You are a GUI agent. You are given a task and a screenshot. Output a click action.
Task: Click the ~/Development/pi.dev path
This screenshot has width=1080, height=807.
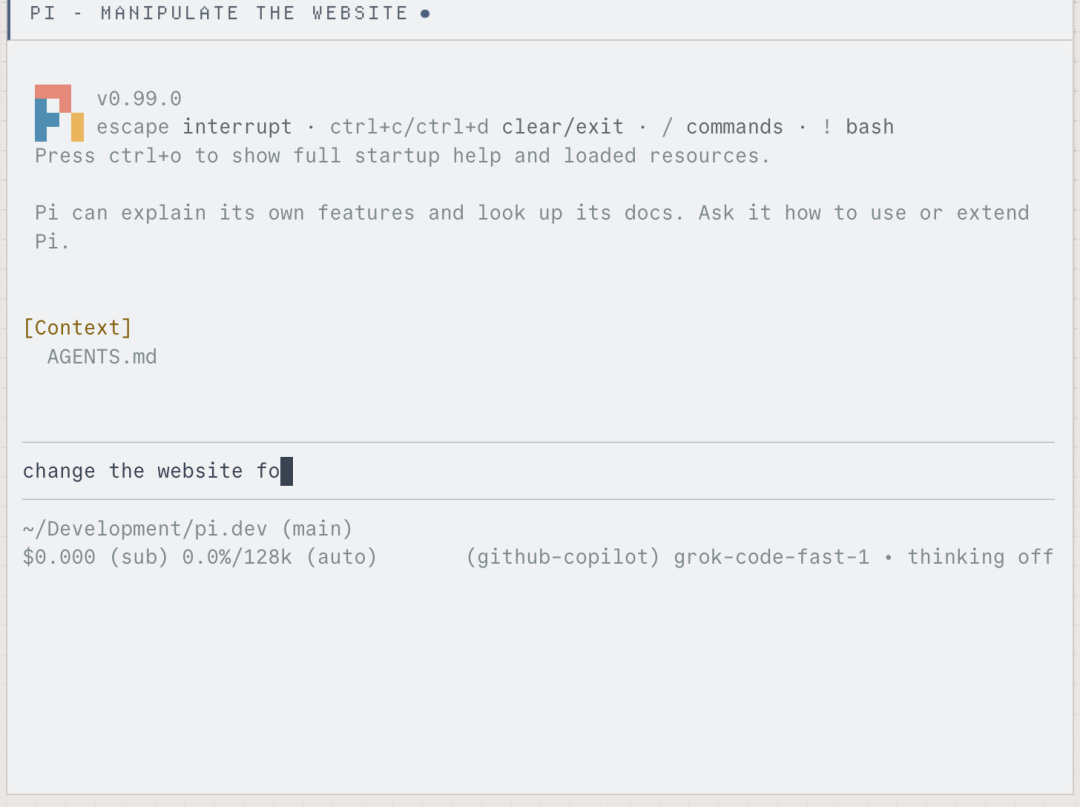pos(145,529)
